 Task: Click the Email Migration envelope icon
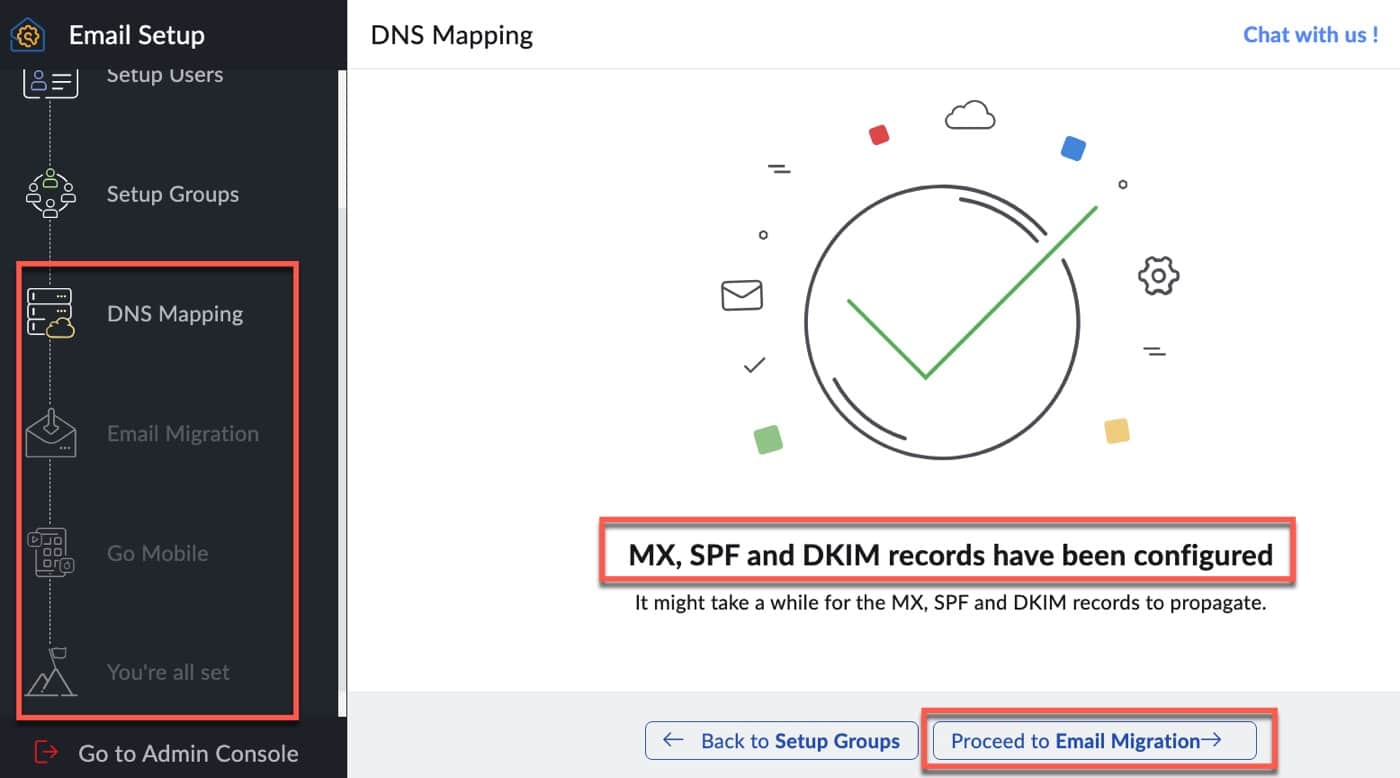50,433
